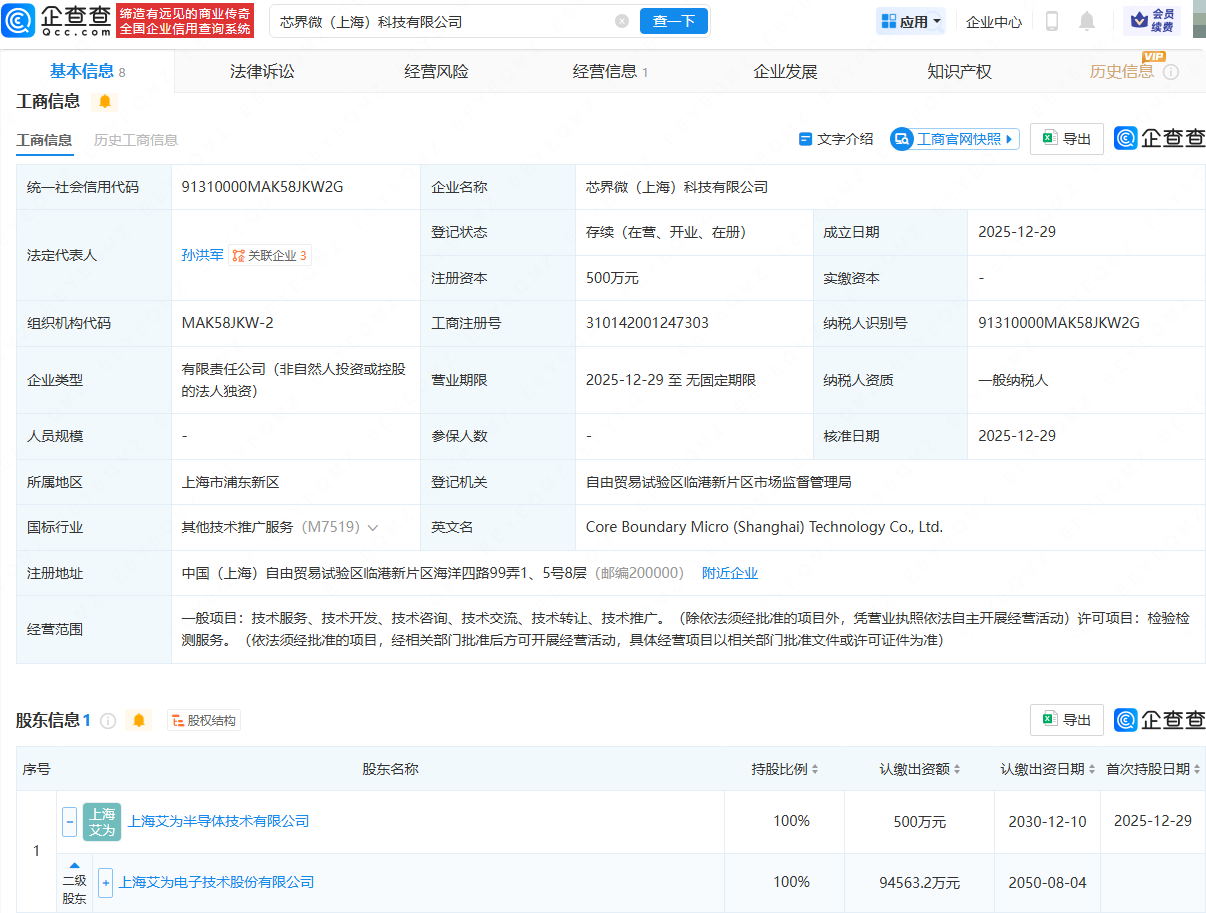Open the 应用 dropdown menu

910,20
